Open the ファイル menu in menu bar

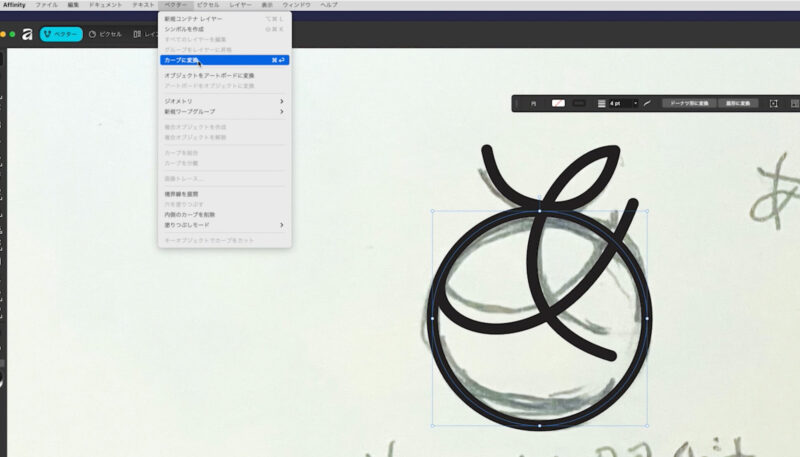coord(46,5)
